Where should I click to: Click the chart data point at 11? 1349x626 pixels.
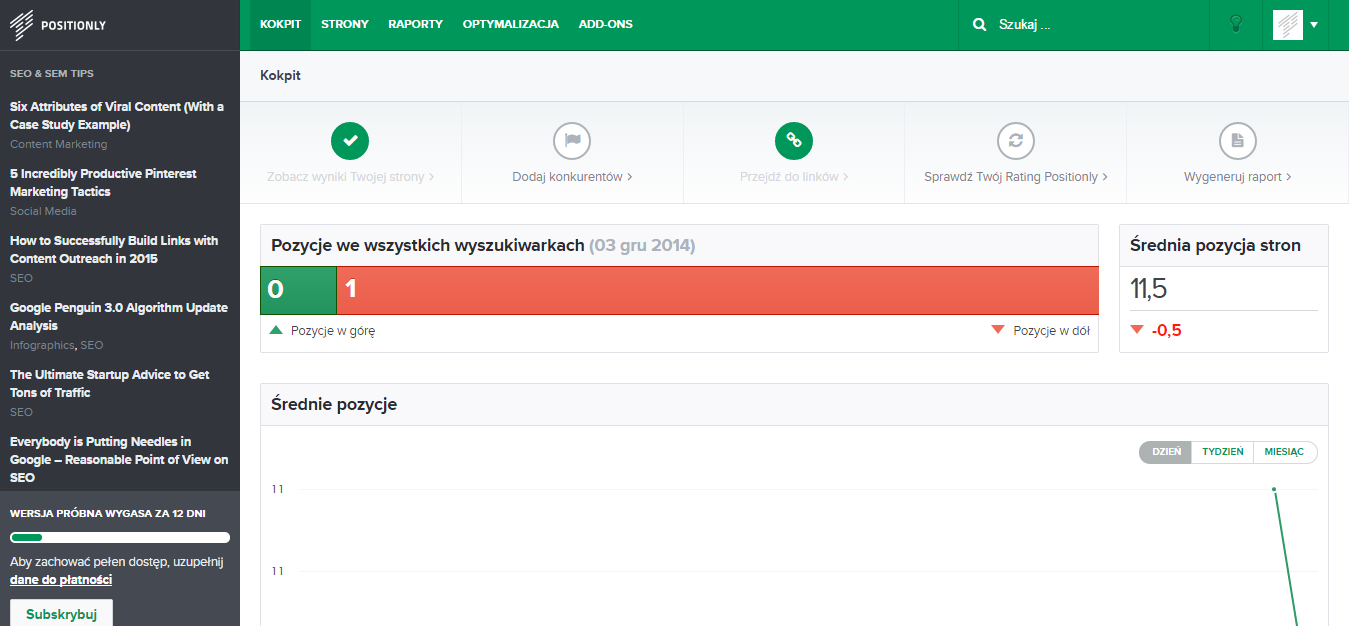[1274, 489]
